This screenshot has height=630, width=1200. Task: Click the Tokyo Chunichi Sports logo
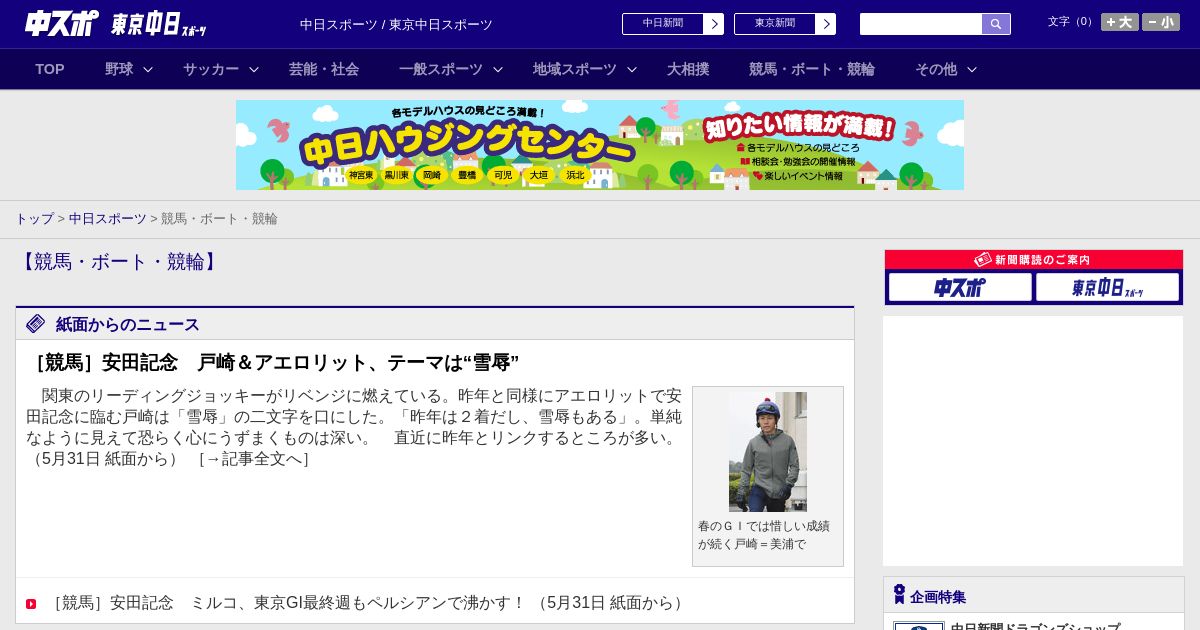pos(159,24)
